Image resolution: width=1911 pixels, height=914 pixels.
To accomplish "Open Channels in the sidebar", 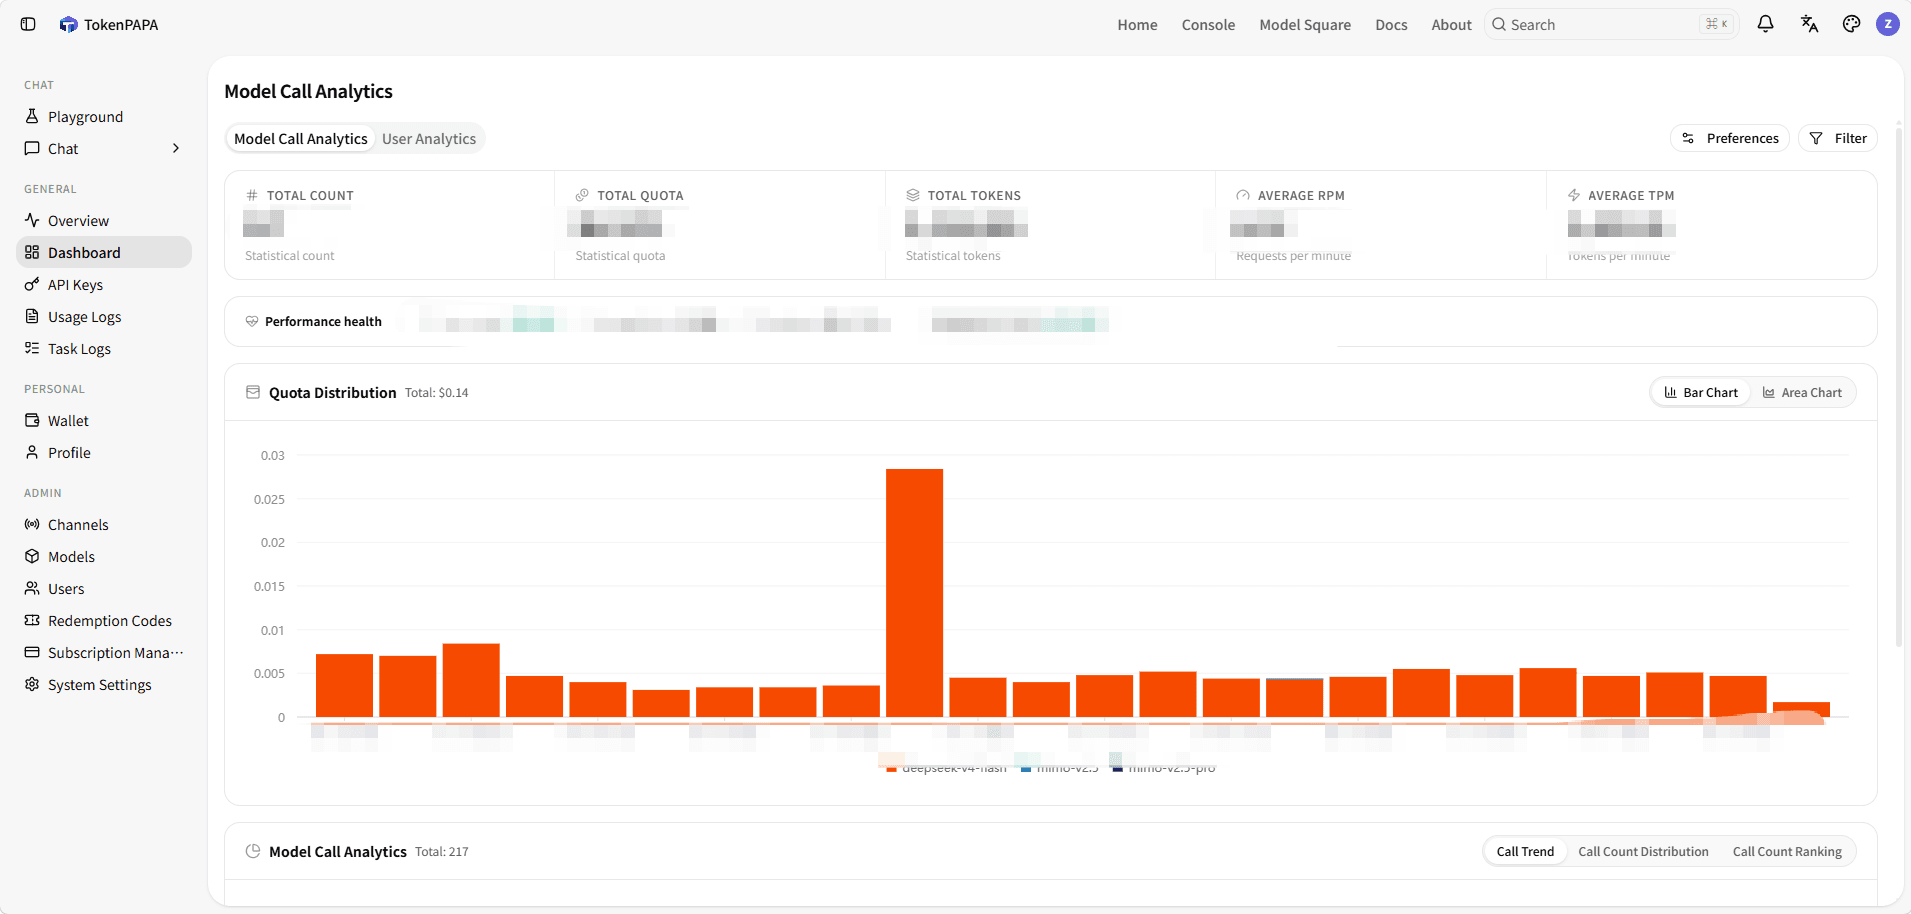I will pyautogui.click(x=104, y=524).
